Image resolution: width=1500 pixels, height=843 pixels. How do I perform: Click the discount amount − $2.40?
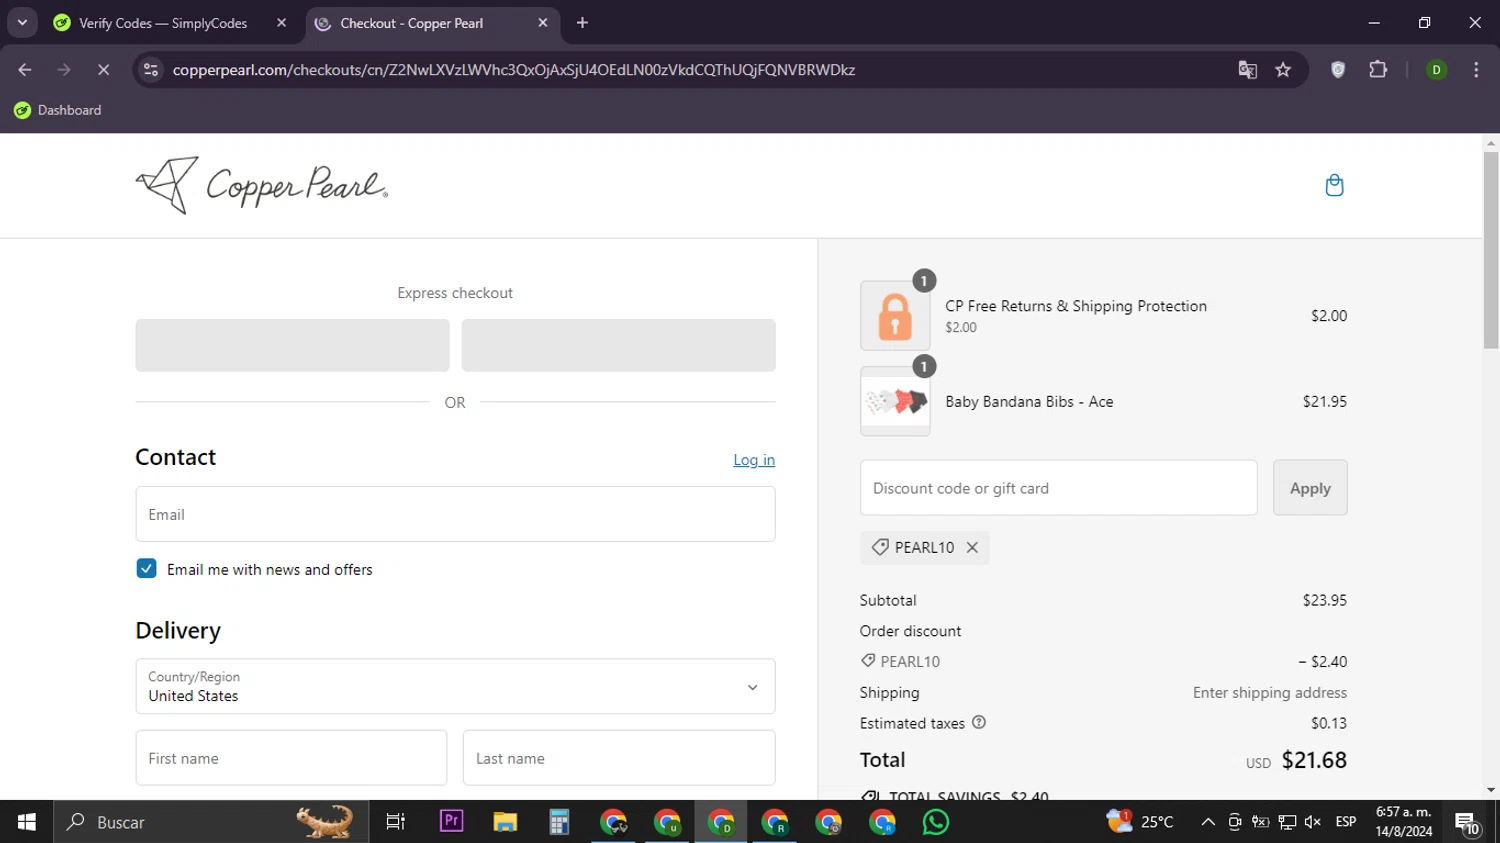1322,661
